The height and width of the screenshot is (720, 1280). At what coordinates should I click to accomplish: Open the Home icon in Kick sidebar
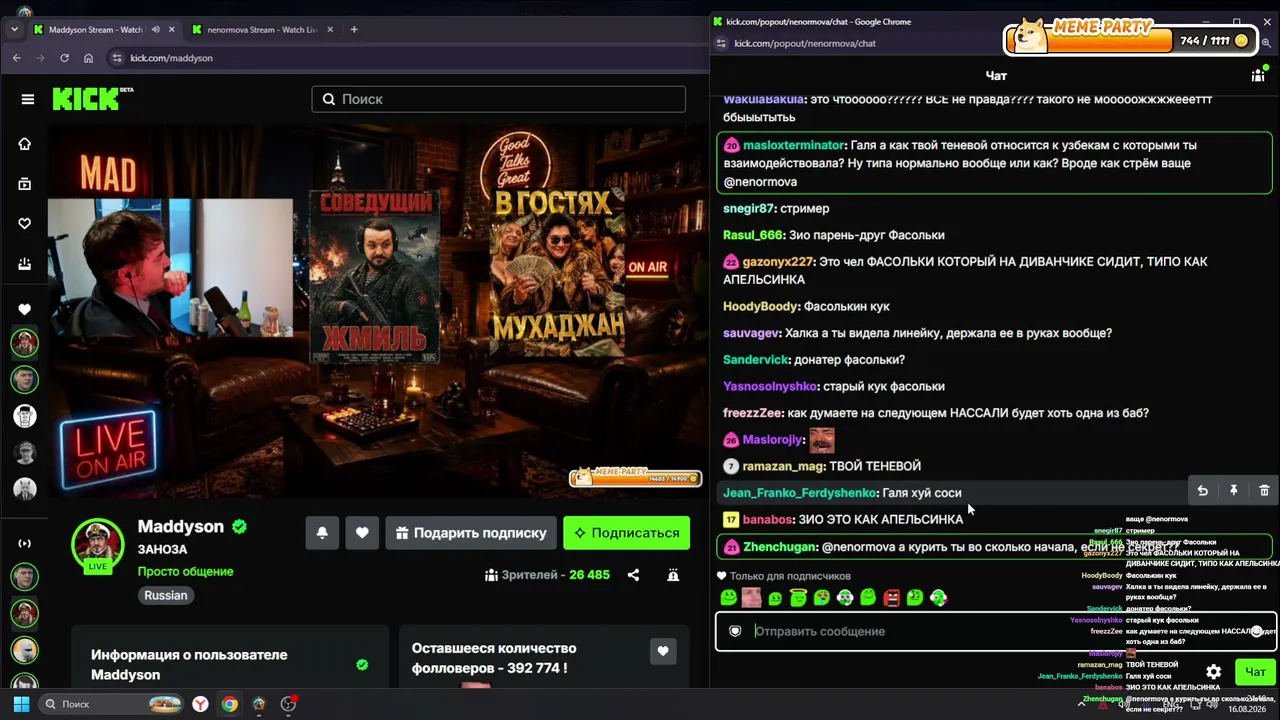25,144
